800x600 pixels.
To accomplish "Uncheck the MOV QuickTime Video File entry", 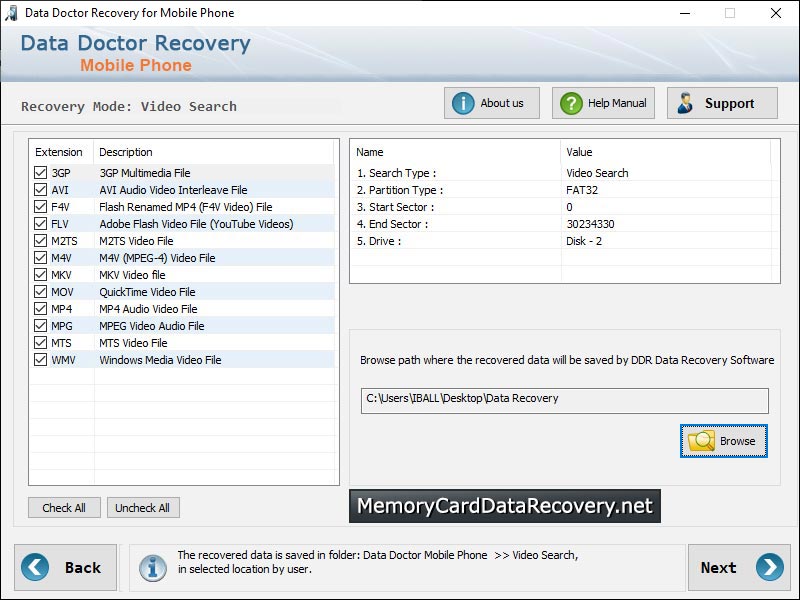I will [x=39, y=291].
